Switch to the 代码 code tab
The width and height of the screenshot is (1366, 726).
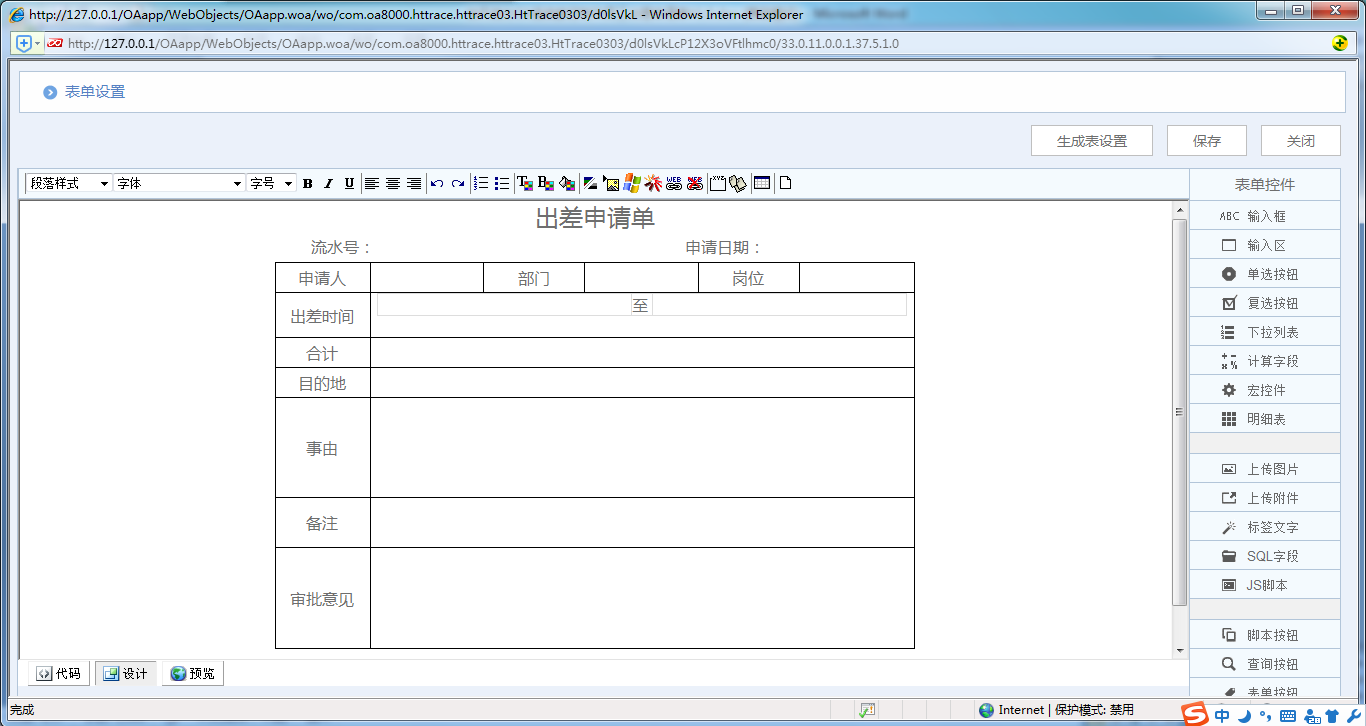(59, 674)
